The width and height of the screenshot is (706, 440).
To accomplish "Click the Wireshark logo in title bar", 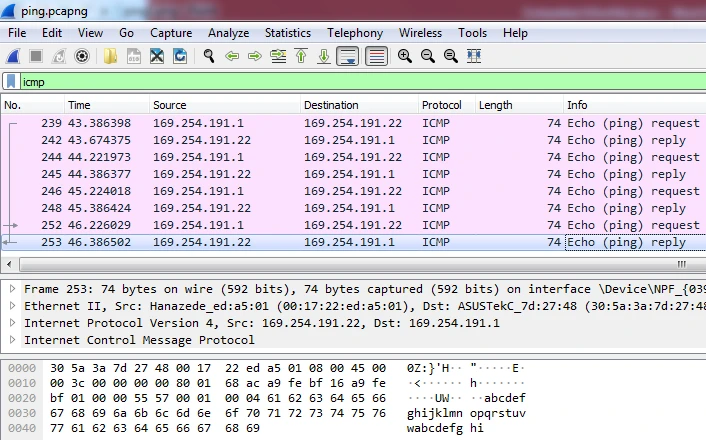I will coord(8,10).
